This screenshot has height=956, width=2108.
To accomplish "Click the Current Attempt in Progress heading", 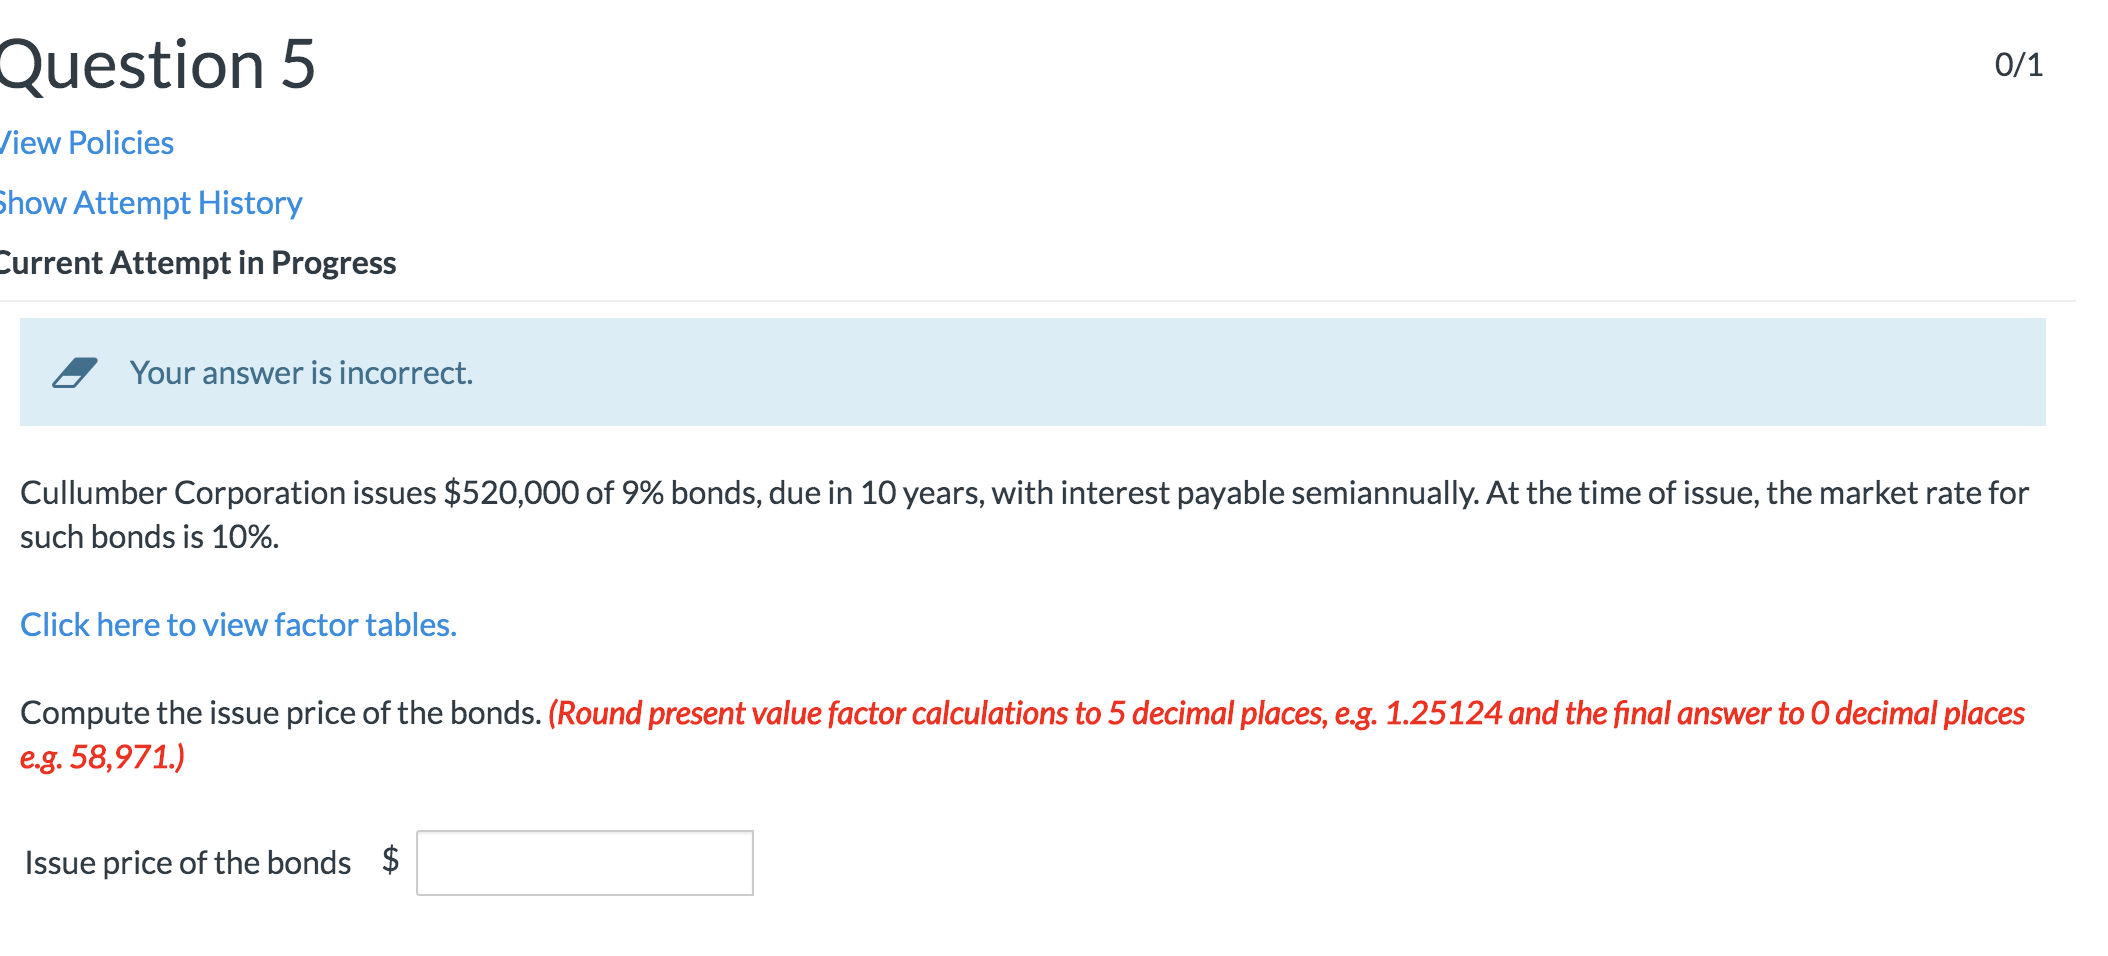I will point(197,262).
